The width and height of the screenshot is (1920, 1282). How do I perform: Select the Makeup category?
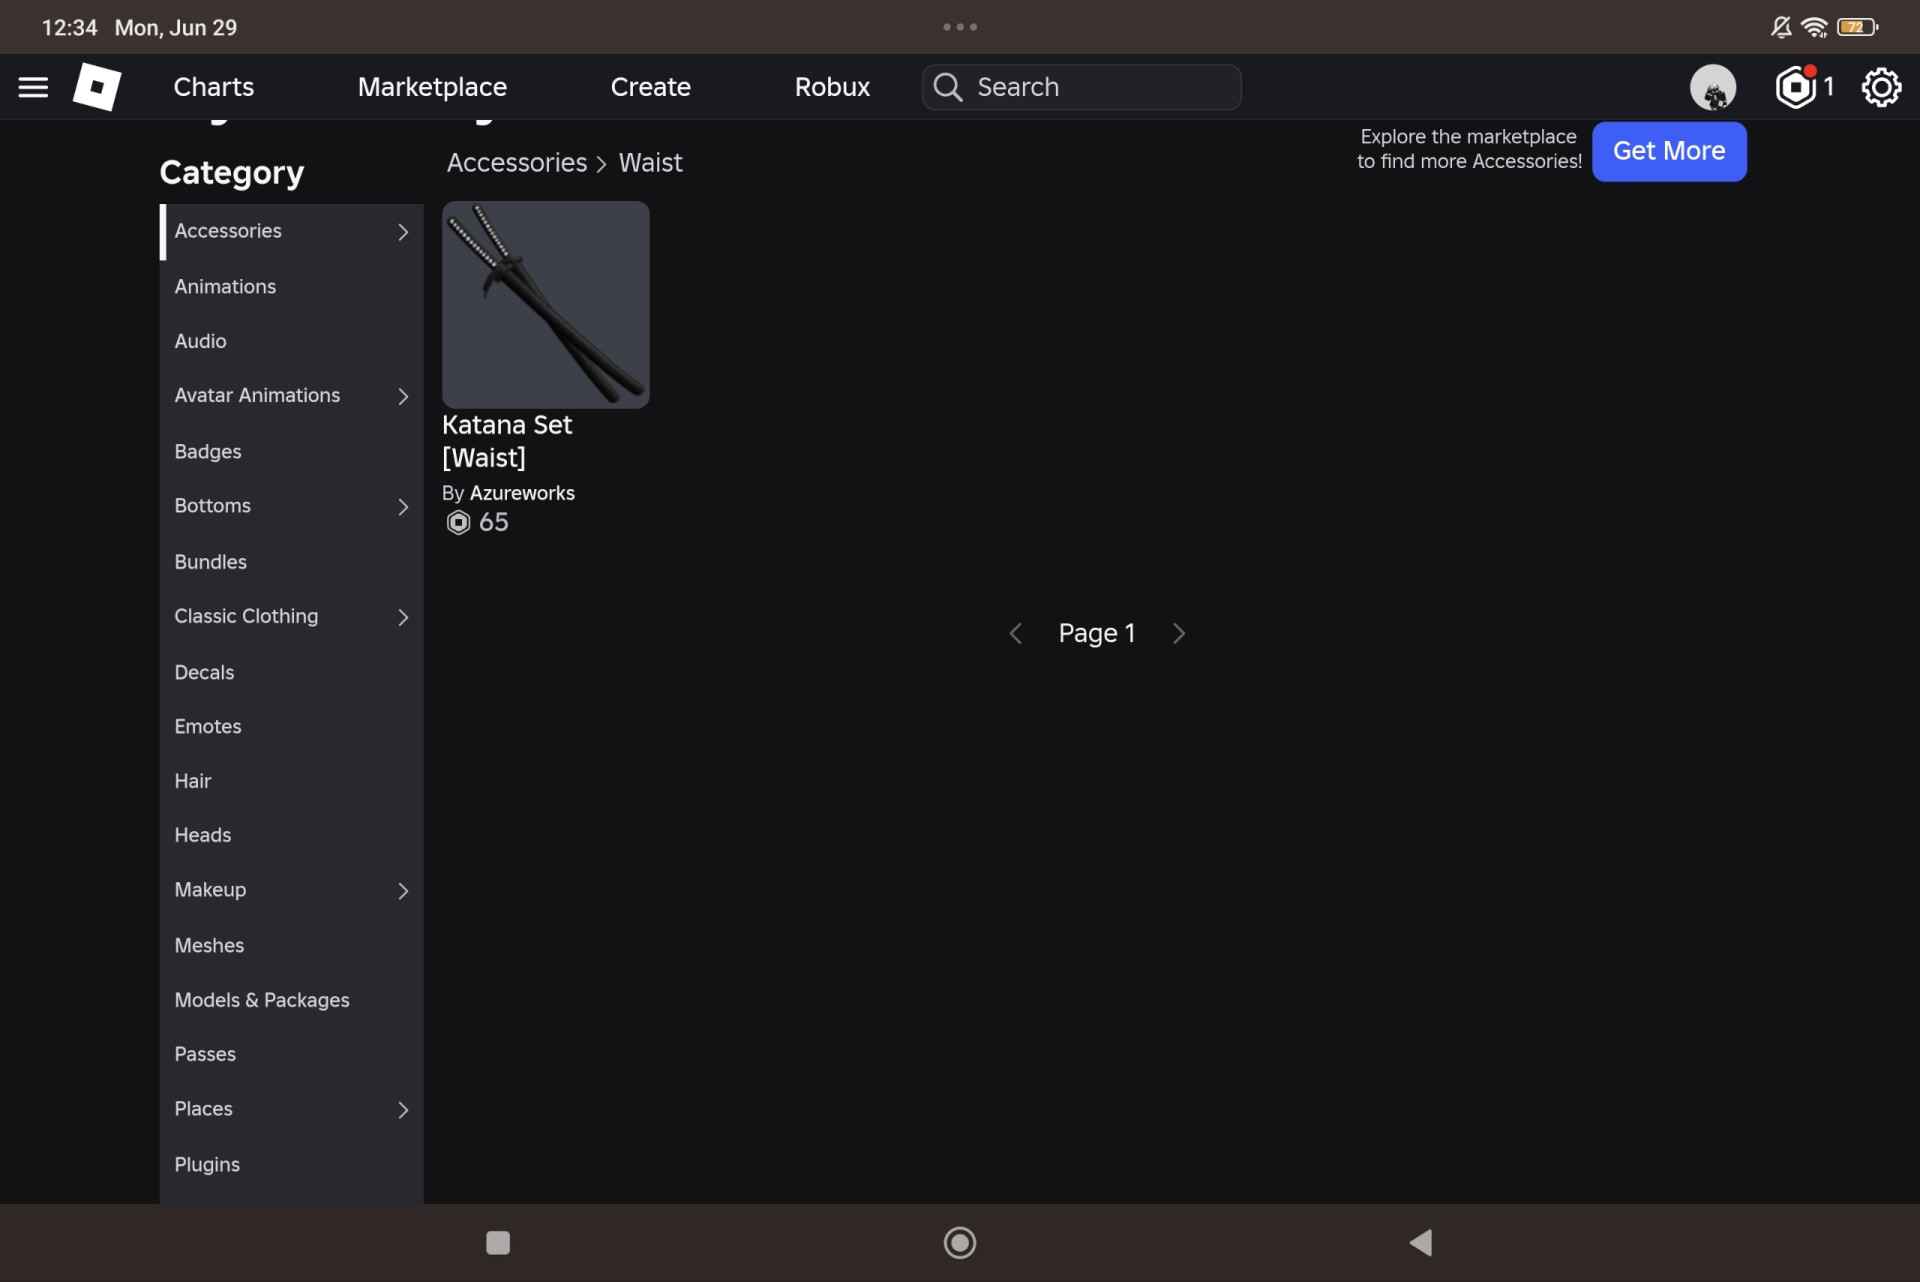click(x=292, y=890)
